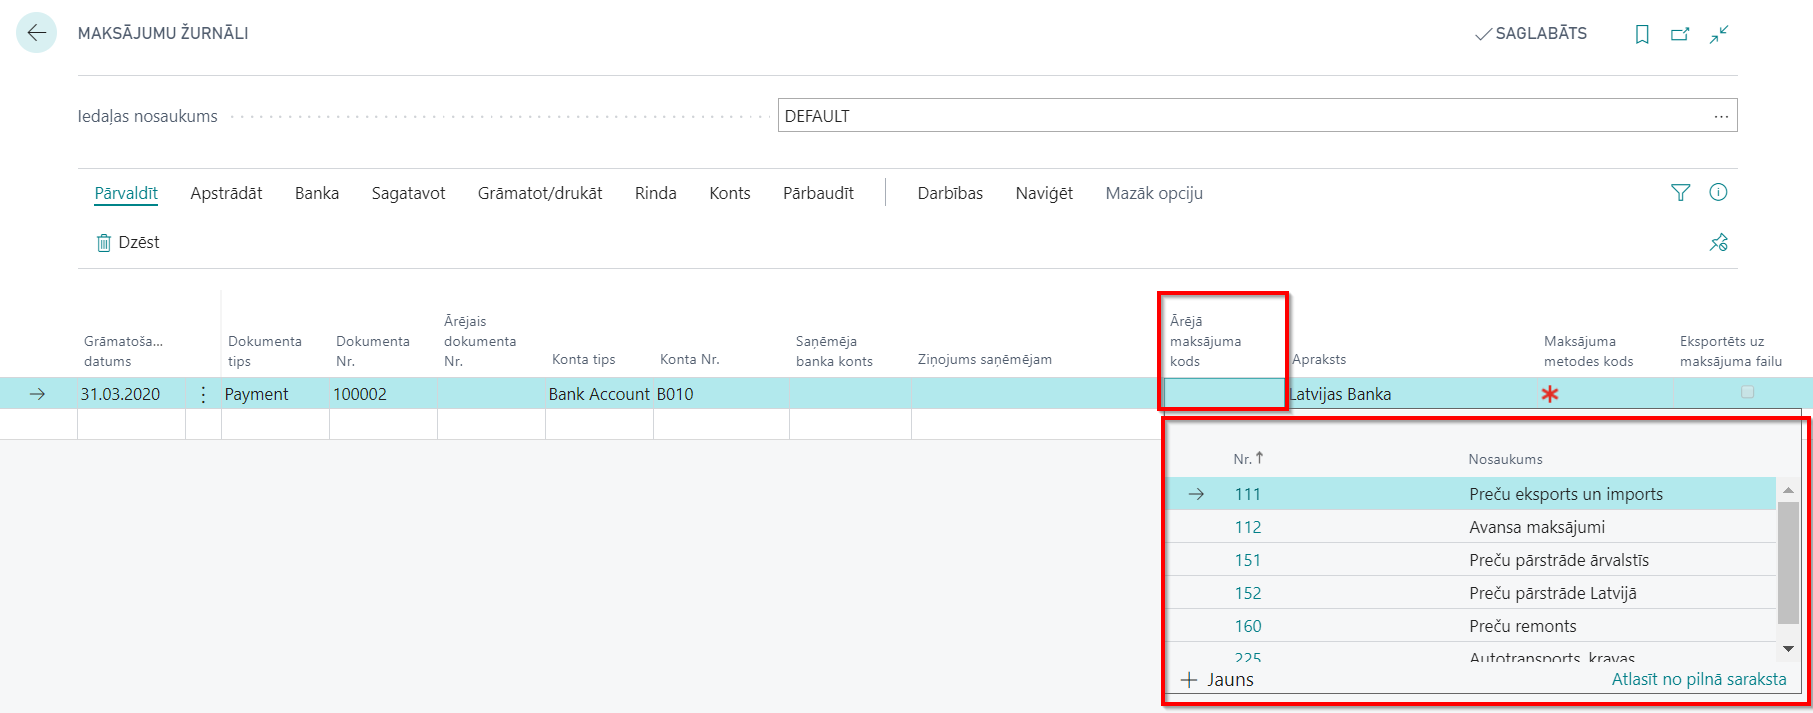Select code 151 Preču pārstrāde ārvalstīs
This screenshot has height=713, width=1813.
pyautogui.click(x=1470, y=560)
